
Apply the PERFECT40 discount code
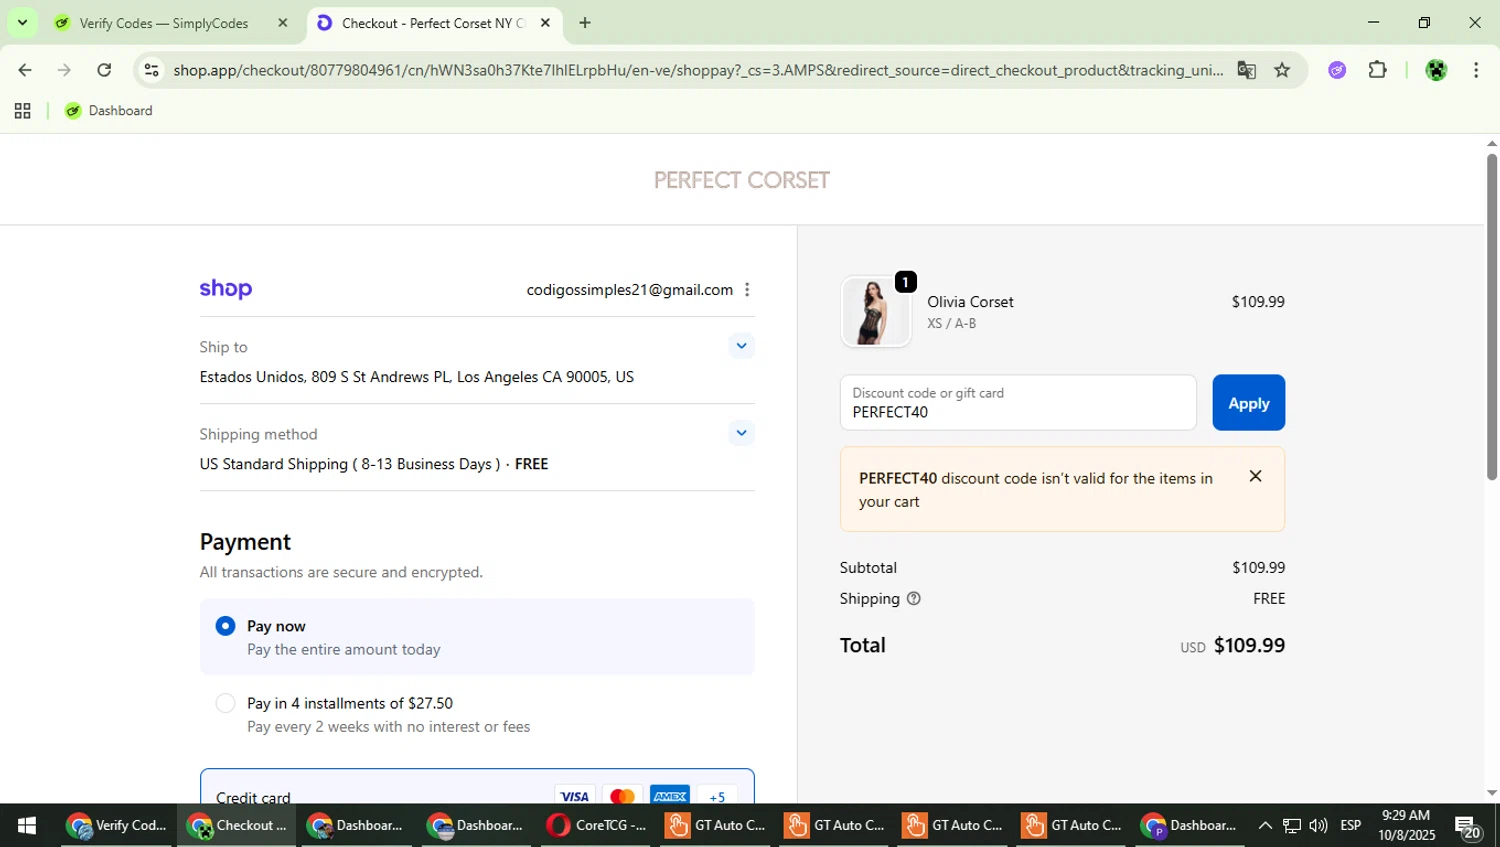click(1248, 403)
